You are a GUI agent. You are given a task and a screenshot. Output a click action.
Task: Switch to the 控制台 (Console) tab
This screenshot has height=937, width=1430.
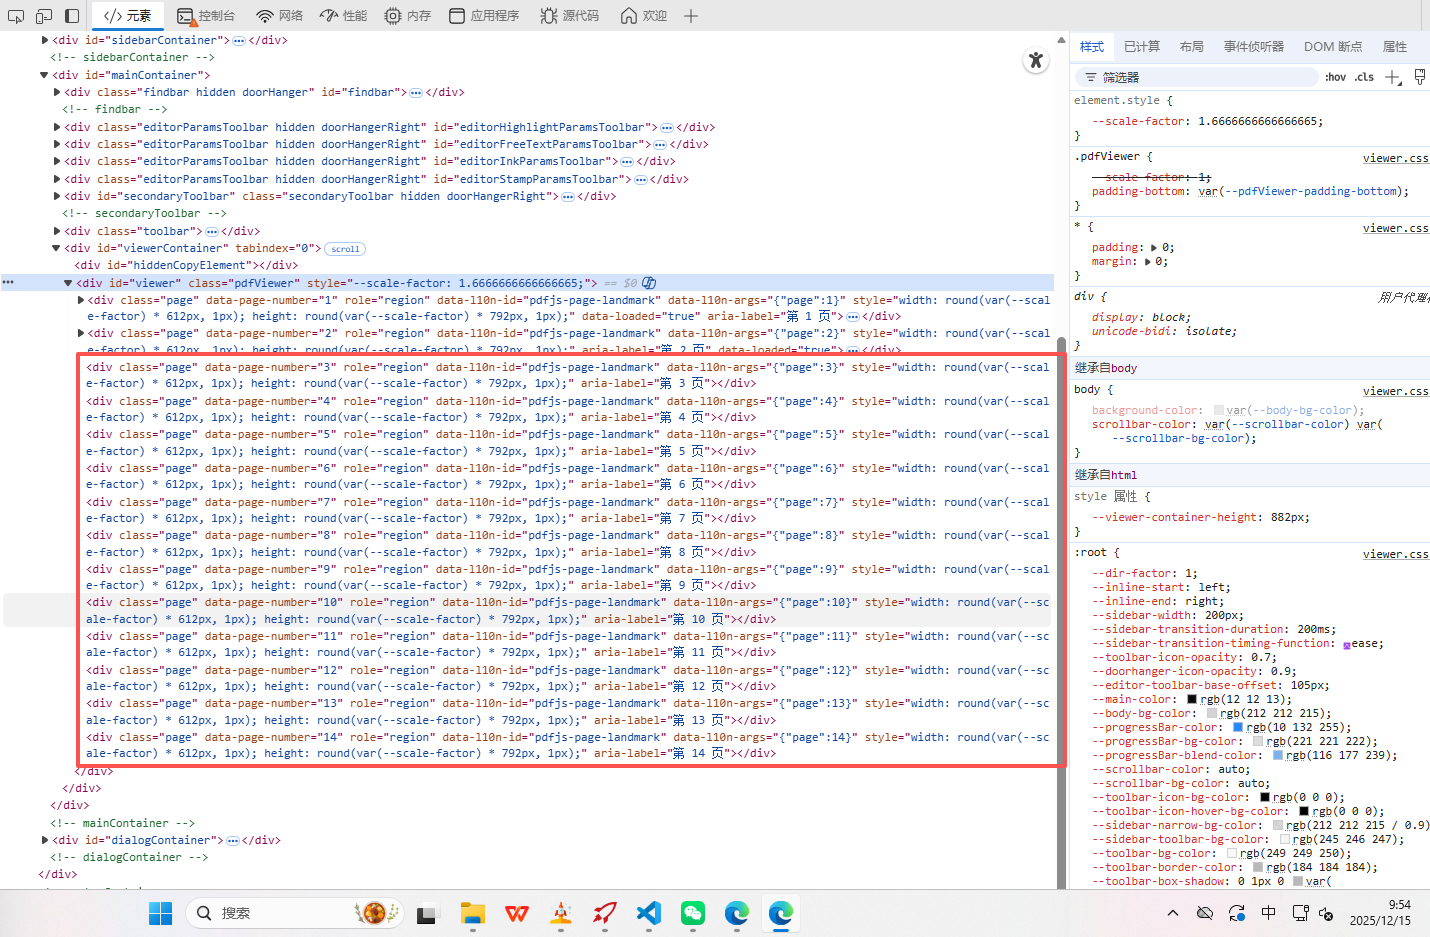(206, 16)
